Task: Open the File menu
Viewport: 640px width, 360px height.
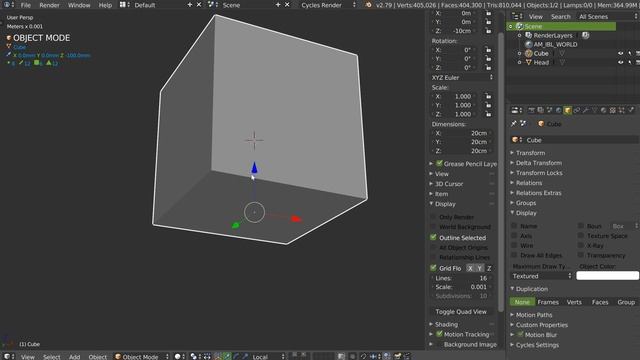Action: pos(26,5)
